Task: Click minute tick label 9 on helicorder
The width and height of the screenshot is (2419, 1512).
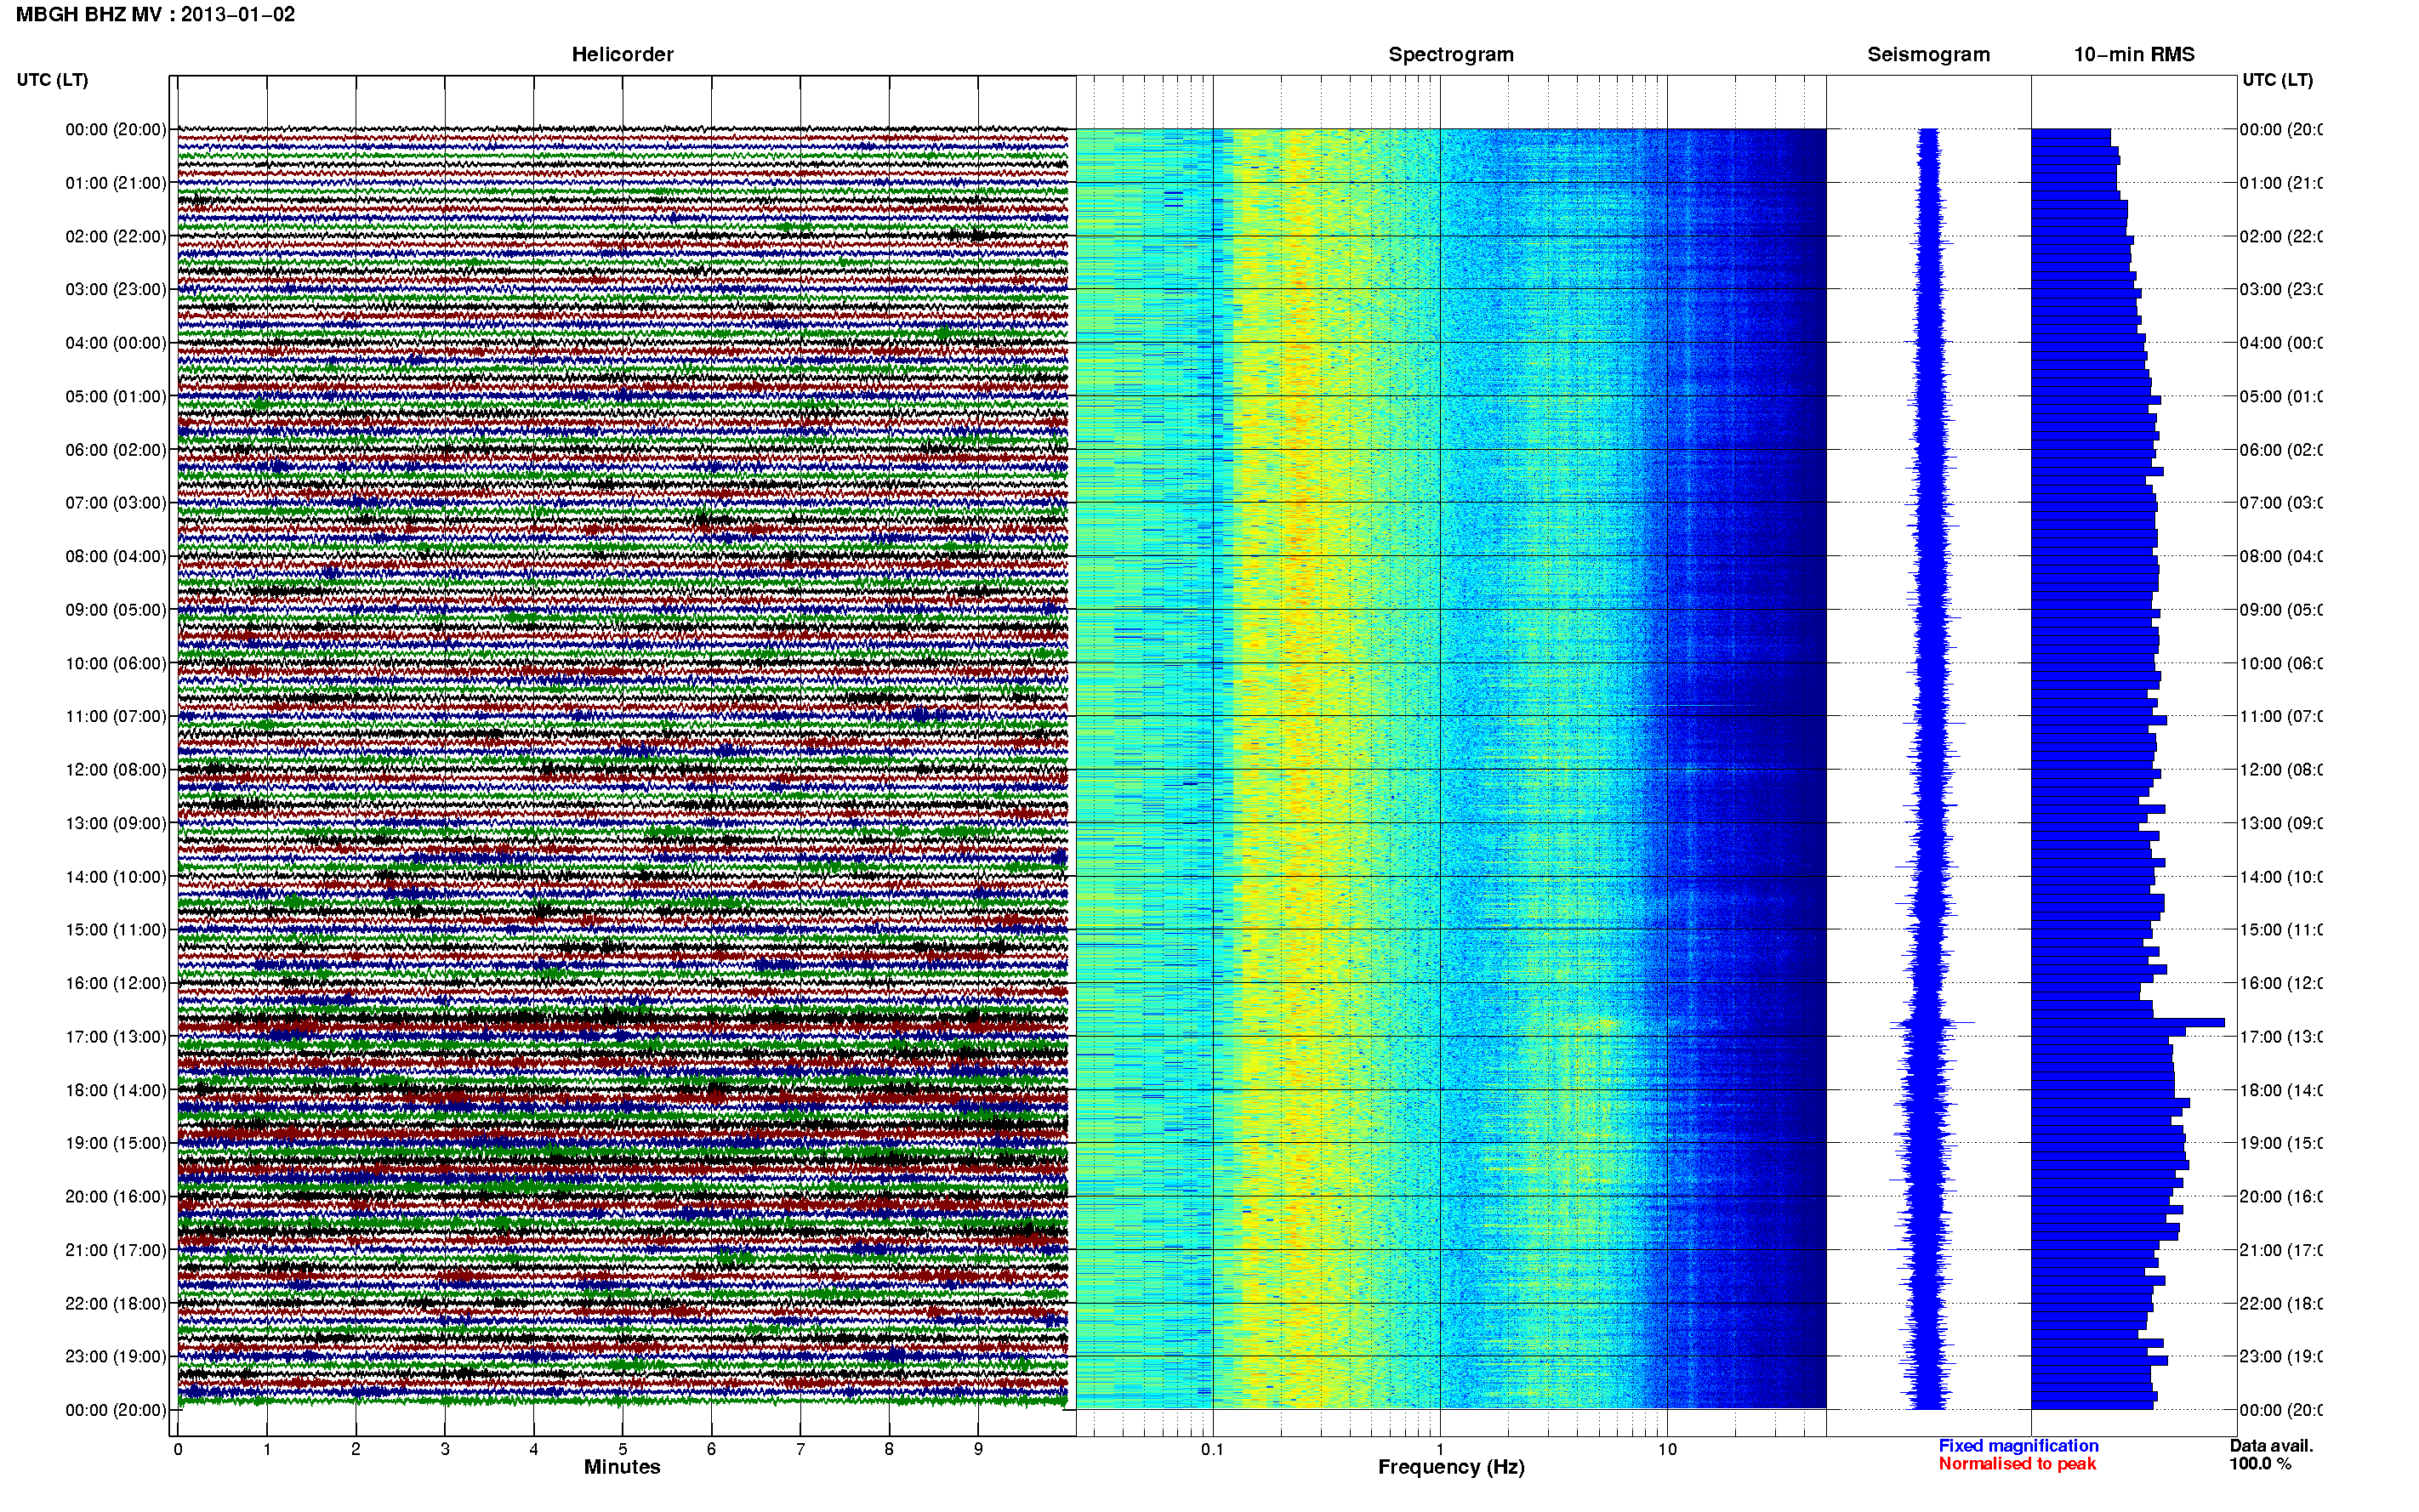Action: click(978, 1449)
